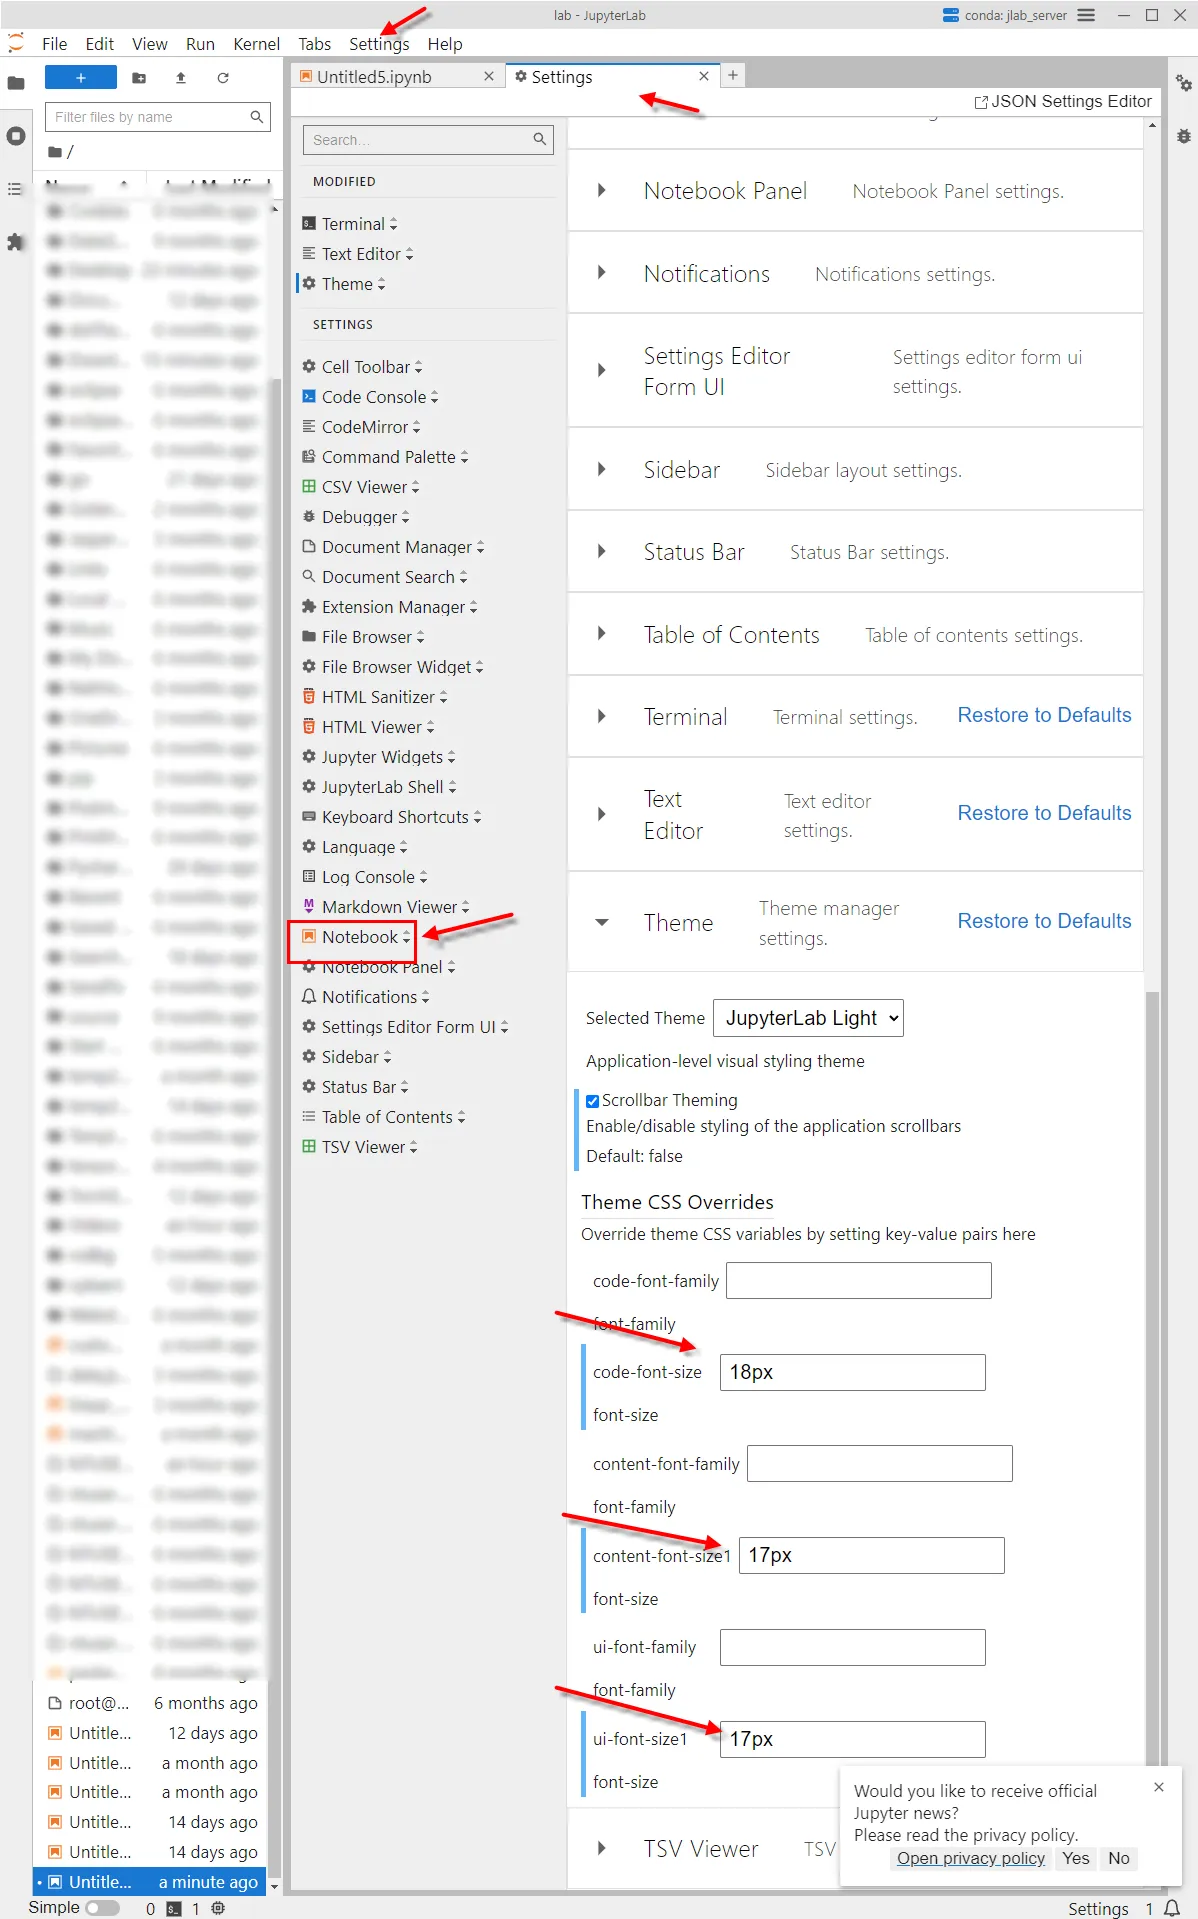Viewport: 1198px width, 1919px height.
Task: Click the notifications bell in status bar
Action: 1172,1908
